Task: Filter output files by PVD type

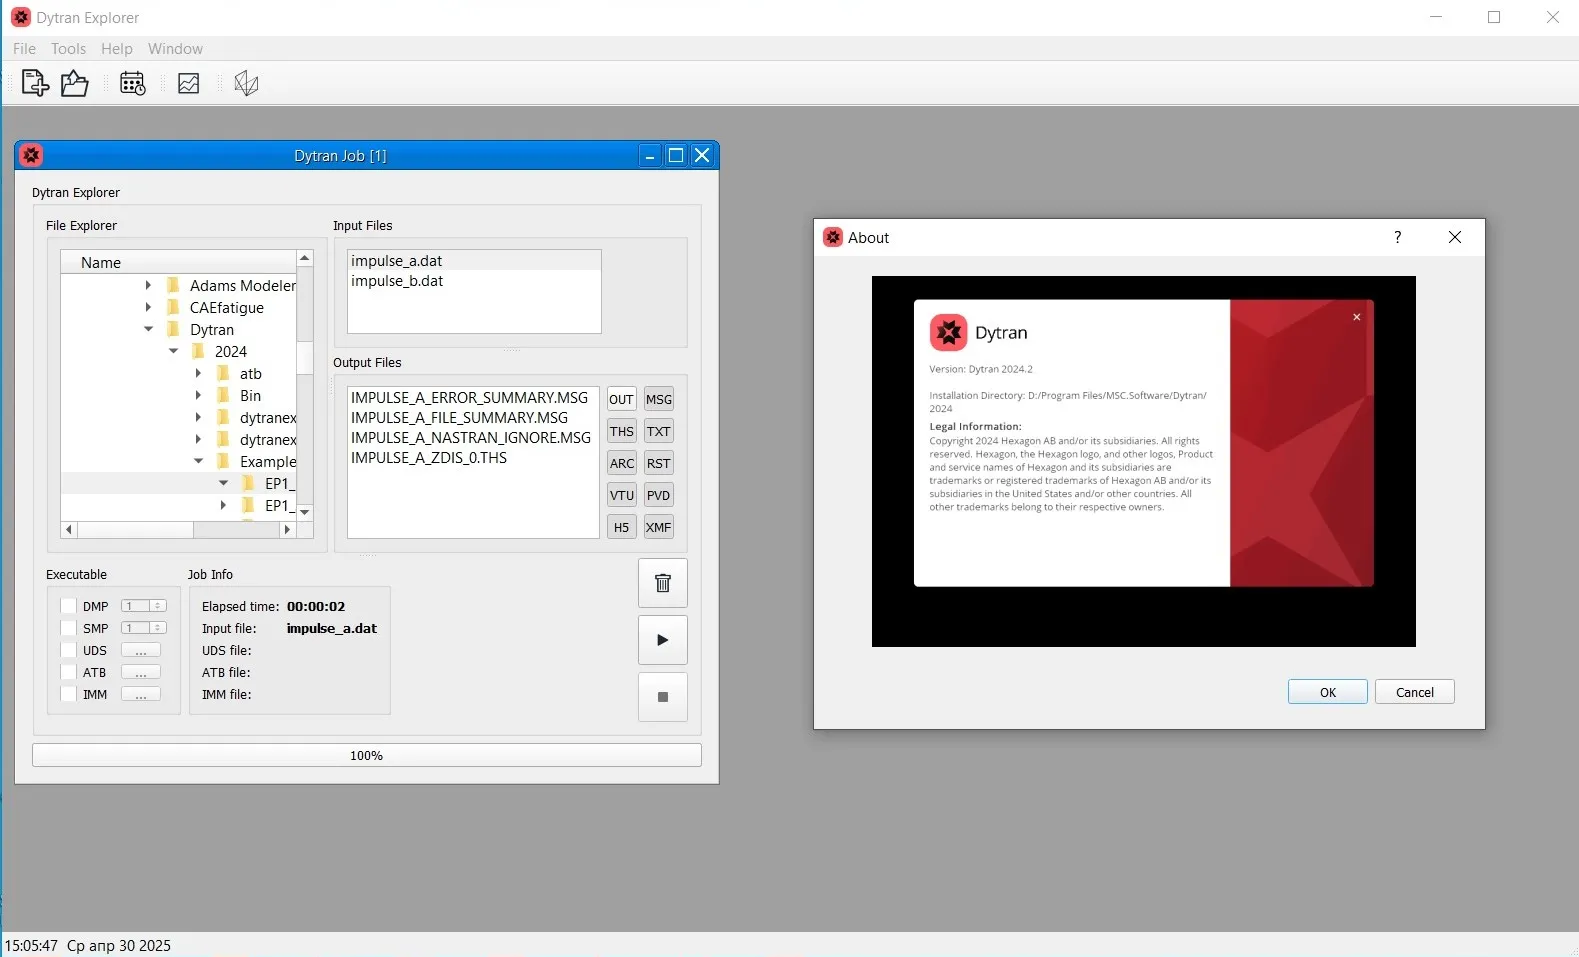Action: pyautogui.click(x=659, y=495)
